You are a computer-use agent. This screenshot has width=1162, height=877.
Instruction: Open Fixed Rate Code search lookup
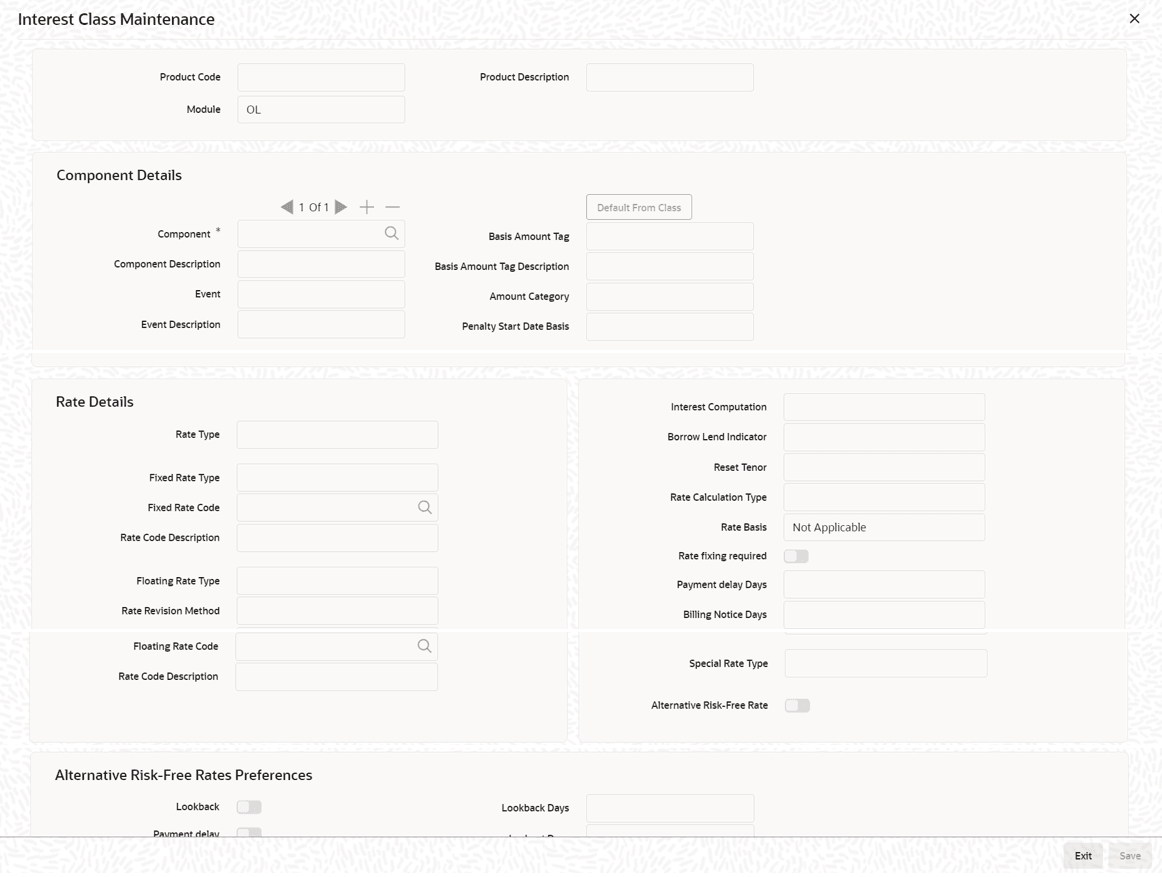point(425,508)
